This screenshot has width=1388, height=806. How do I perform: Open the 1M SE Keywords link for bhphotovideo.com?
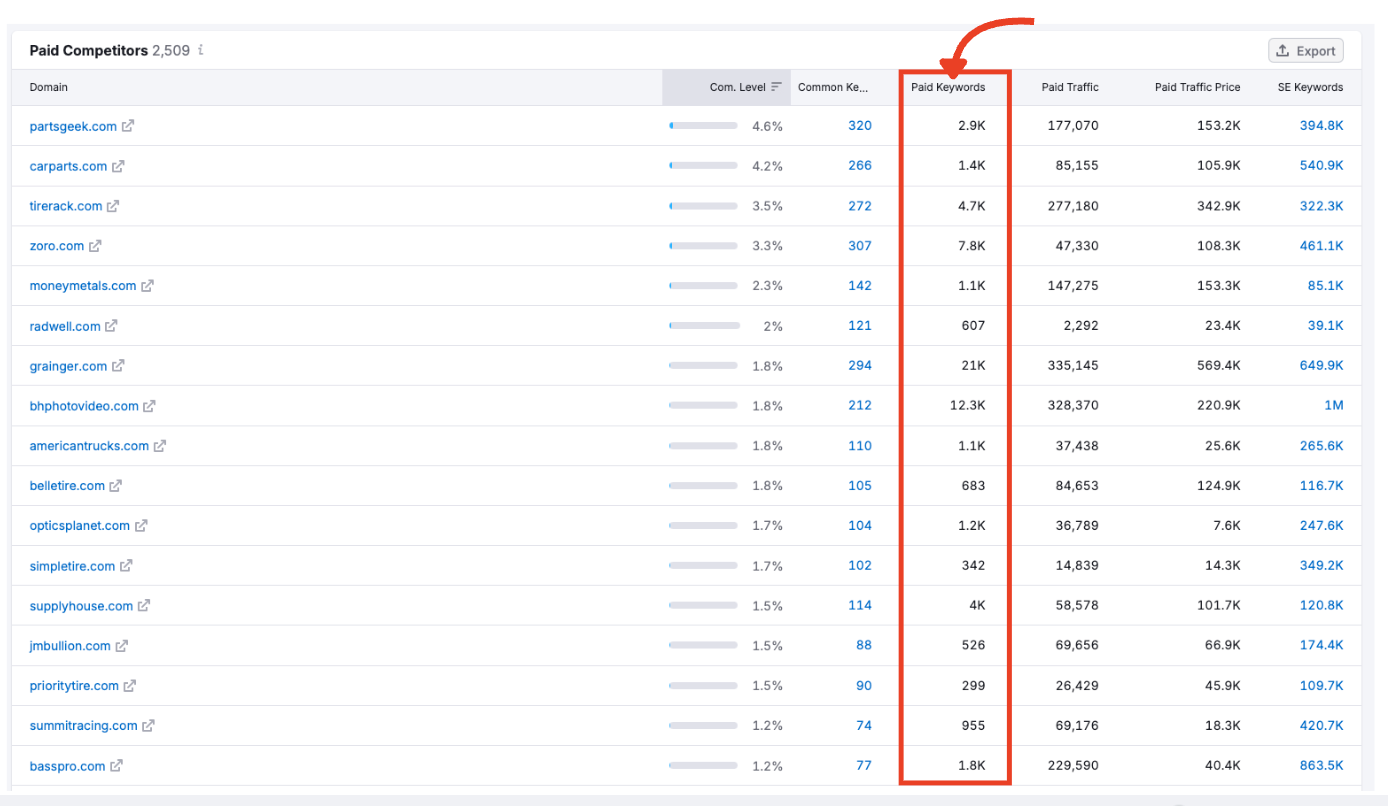(x=1334, y=406)
